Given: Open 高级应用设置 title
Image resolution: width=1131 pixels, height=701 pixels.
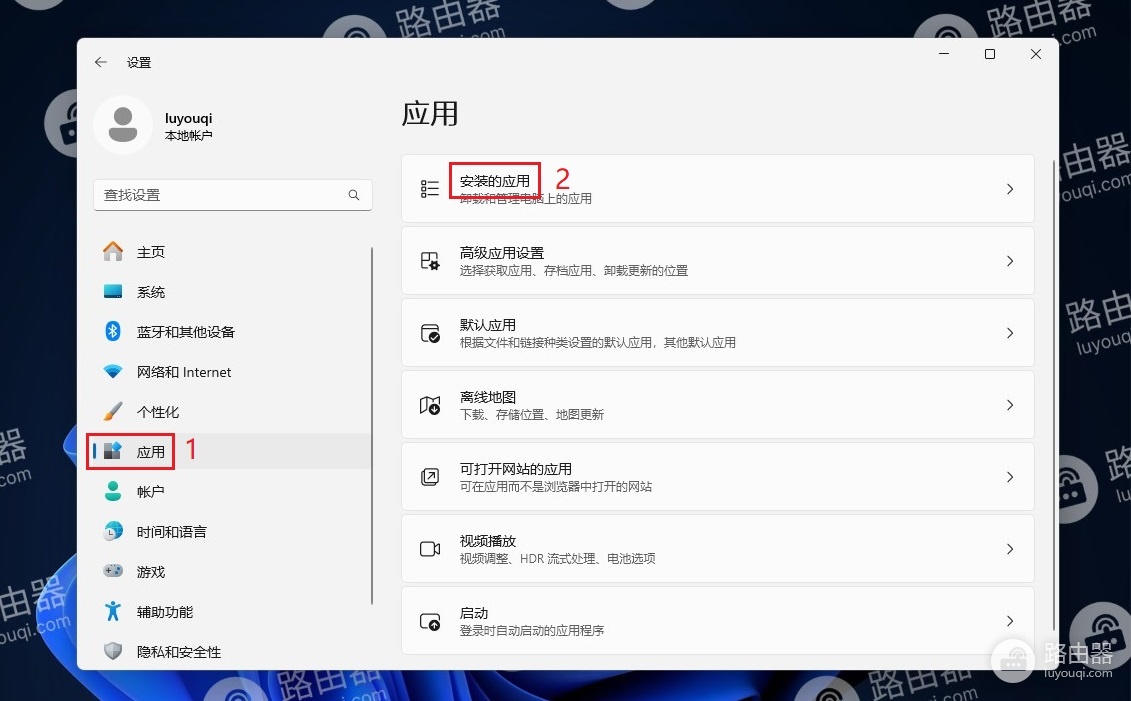Looking at the screenshot, I should click(501, 253).
